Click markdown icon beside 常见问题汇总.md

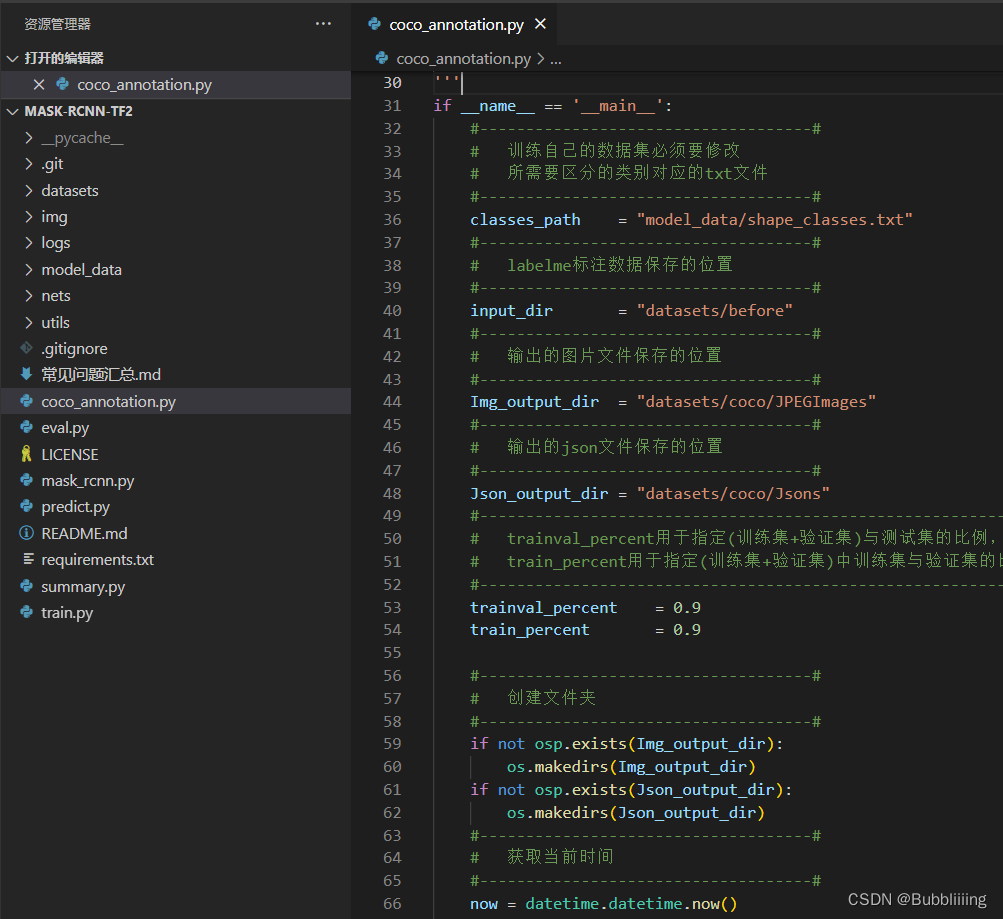tap(27, 374)
